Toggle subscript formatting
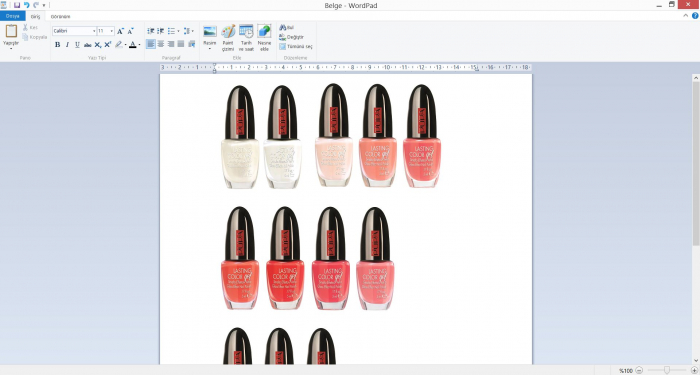The image size is (700, 375). point(97,45)
